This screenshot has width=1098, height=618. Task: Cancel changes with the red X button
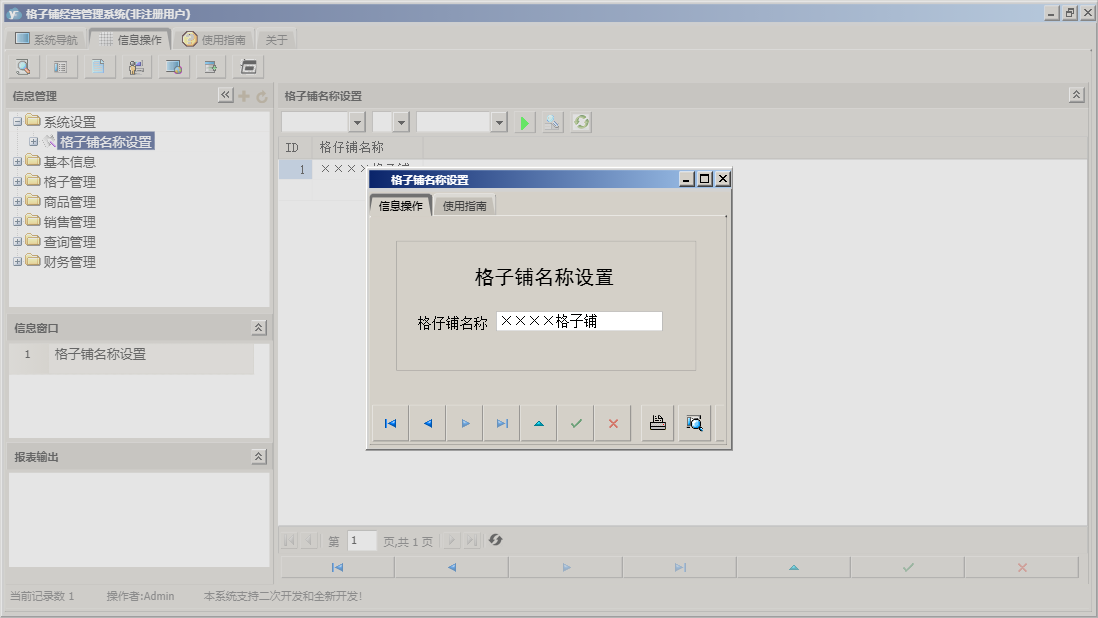(613, 422)
